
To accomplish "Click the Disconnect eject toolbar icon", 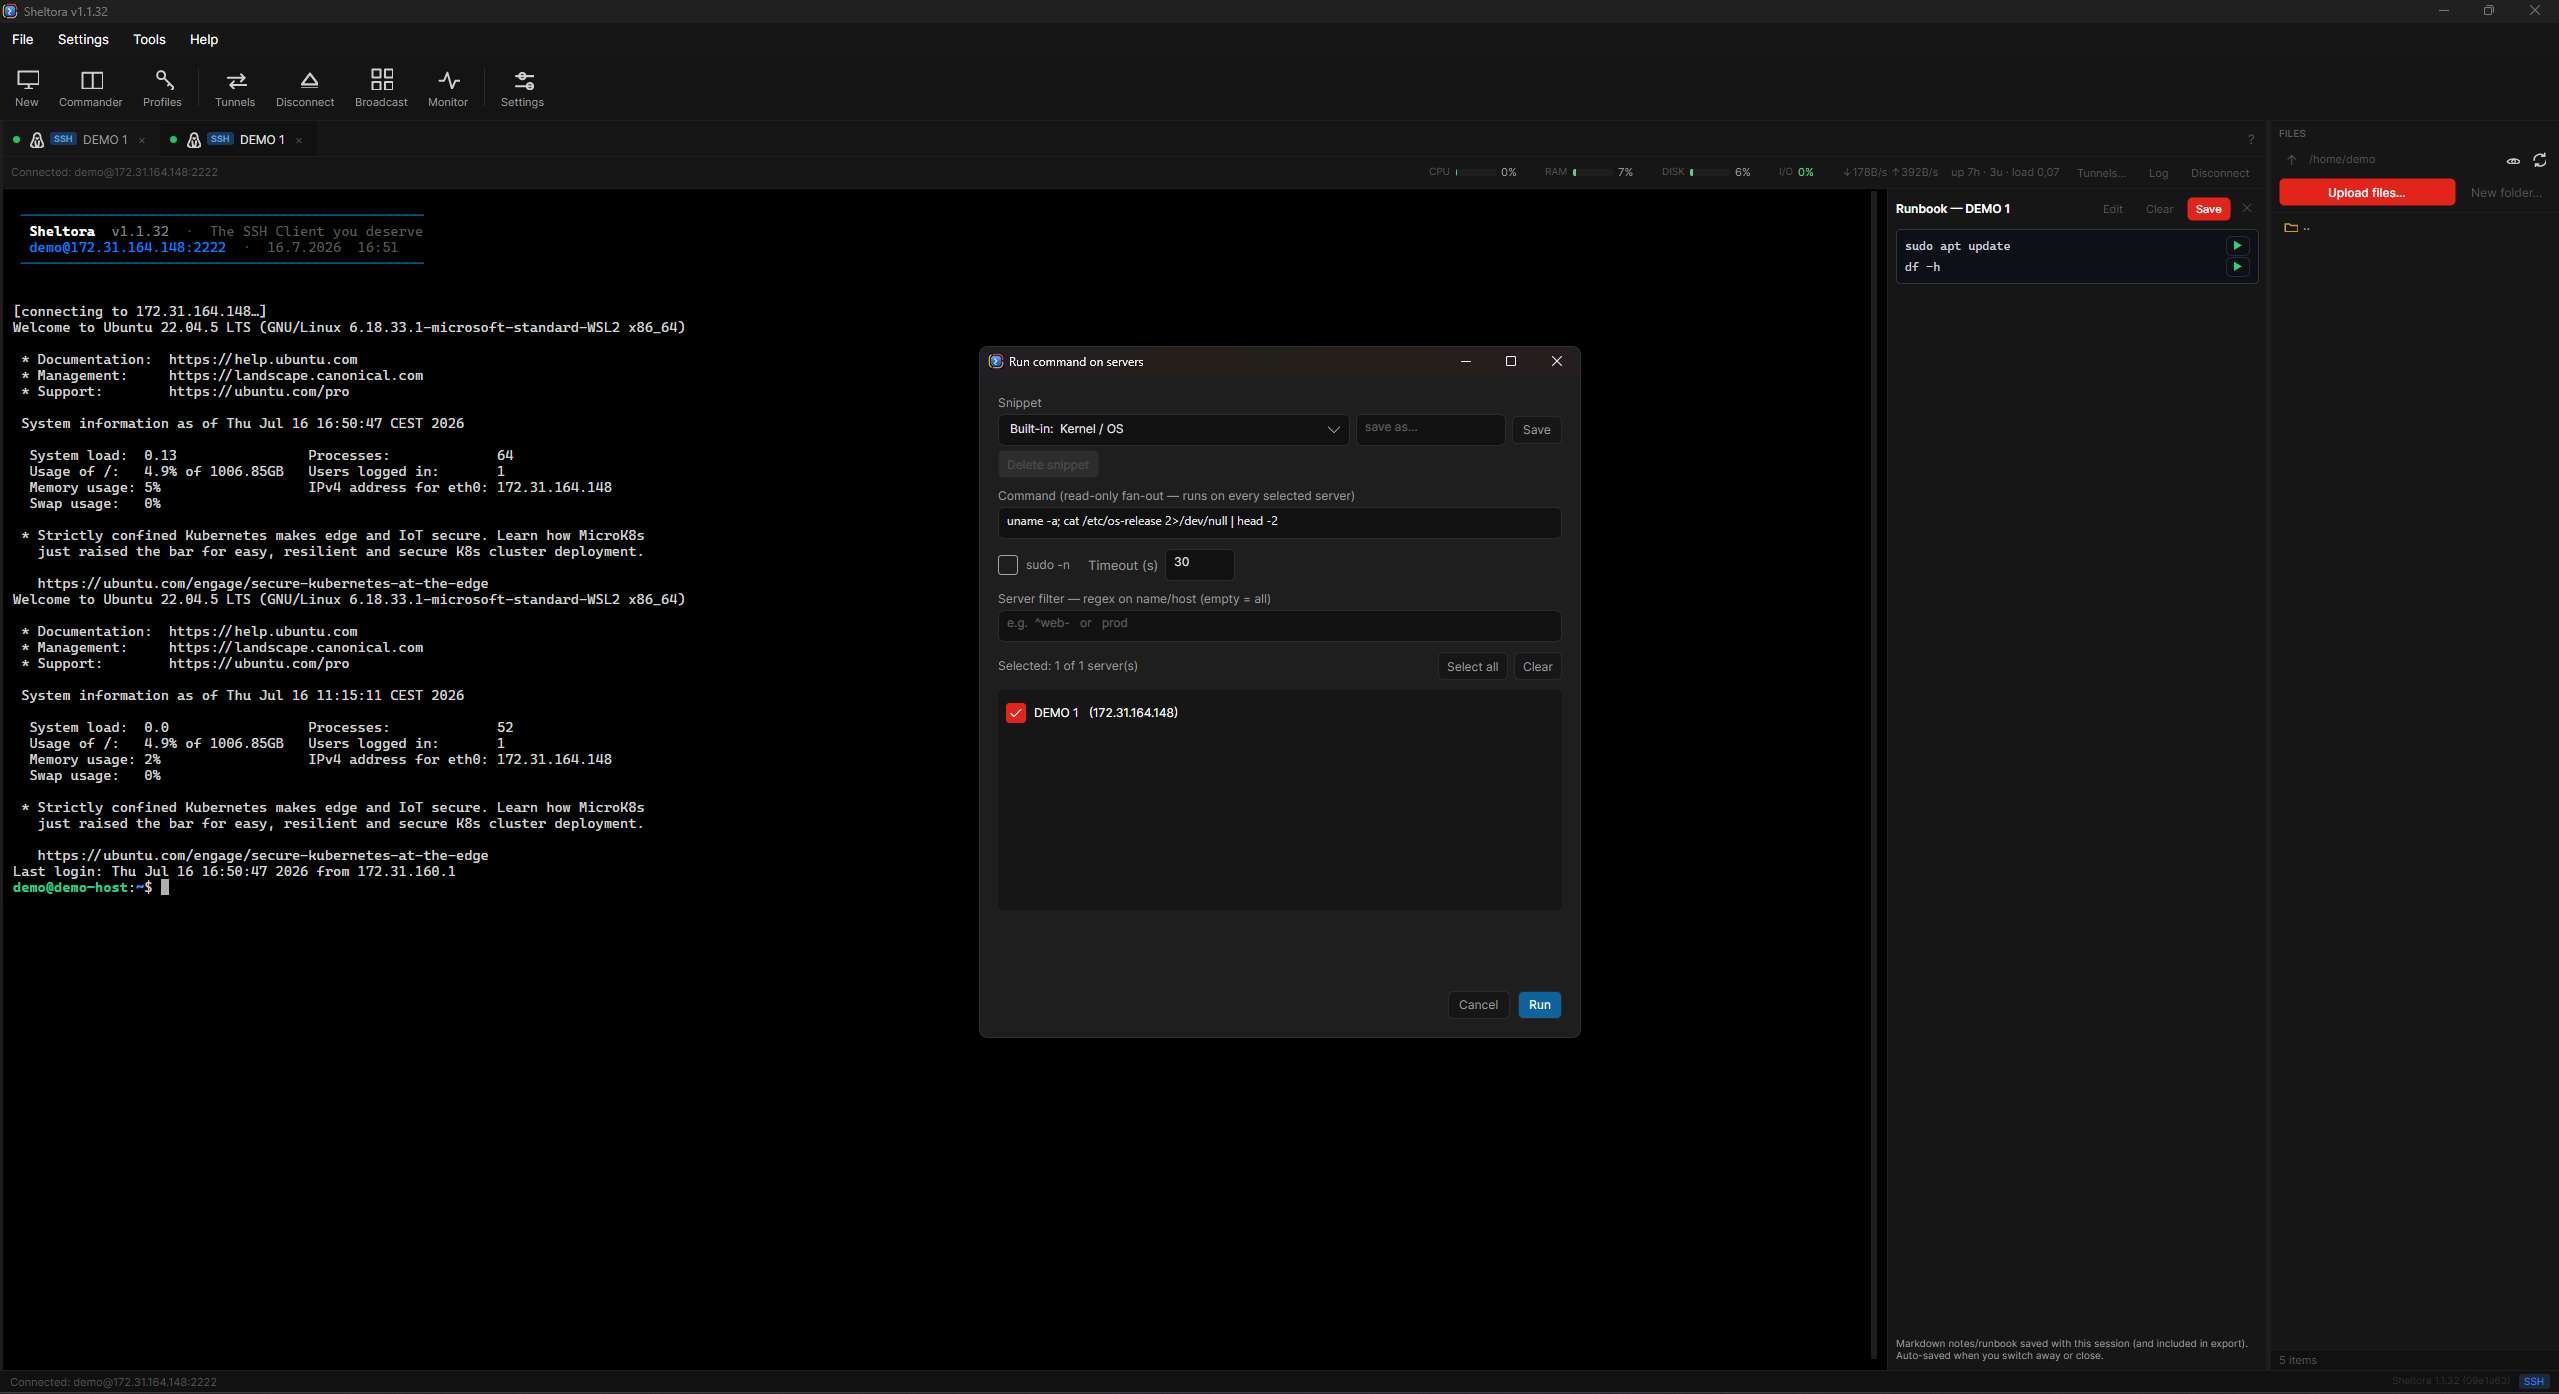I will click(x=305, y=88).
